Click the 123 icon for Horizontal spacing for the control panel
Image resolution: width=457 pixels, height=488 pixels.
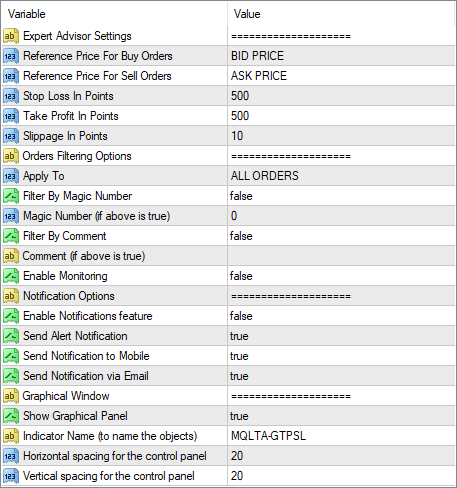11,456
